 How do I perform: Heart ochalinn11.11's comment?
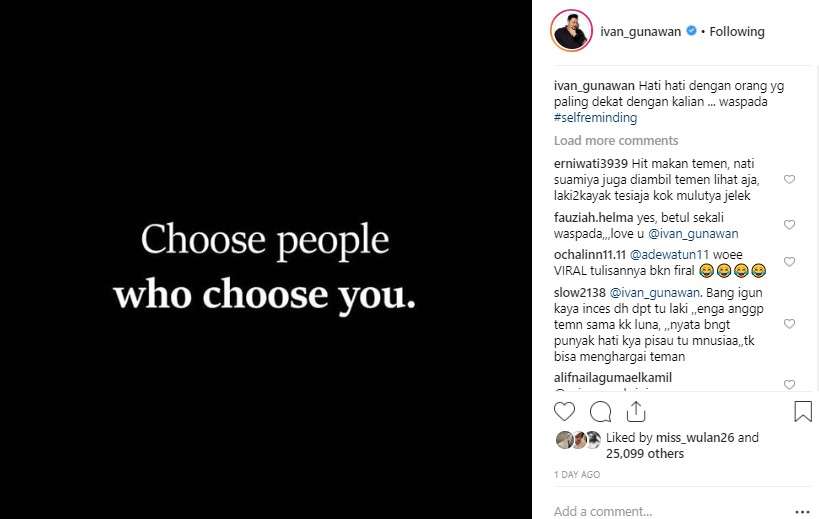coord(789,262)
